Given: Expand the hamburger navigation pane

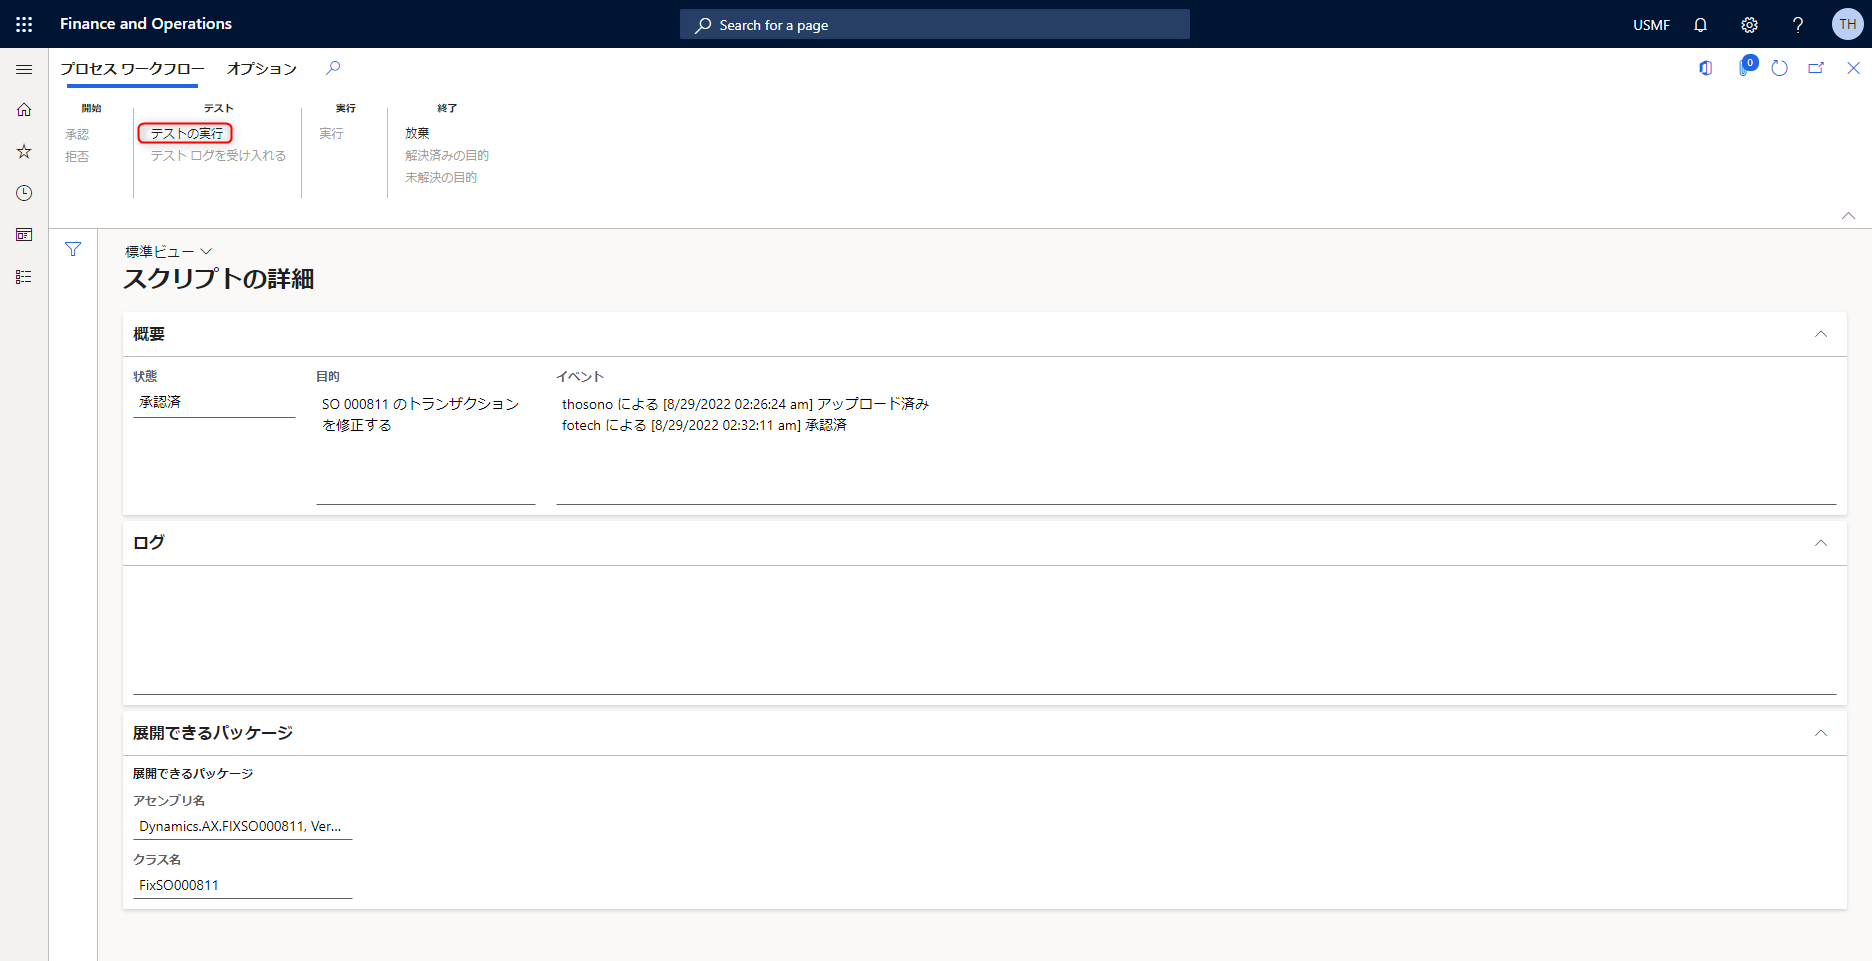Looking at the screenshot, I should click(24, 69).
